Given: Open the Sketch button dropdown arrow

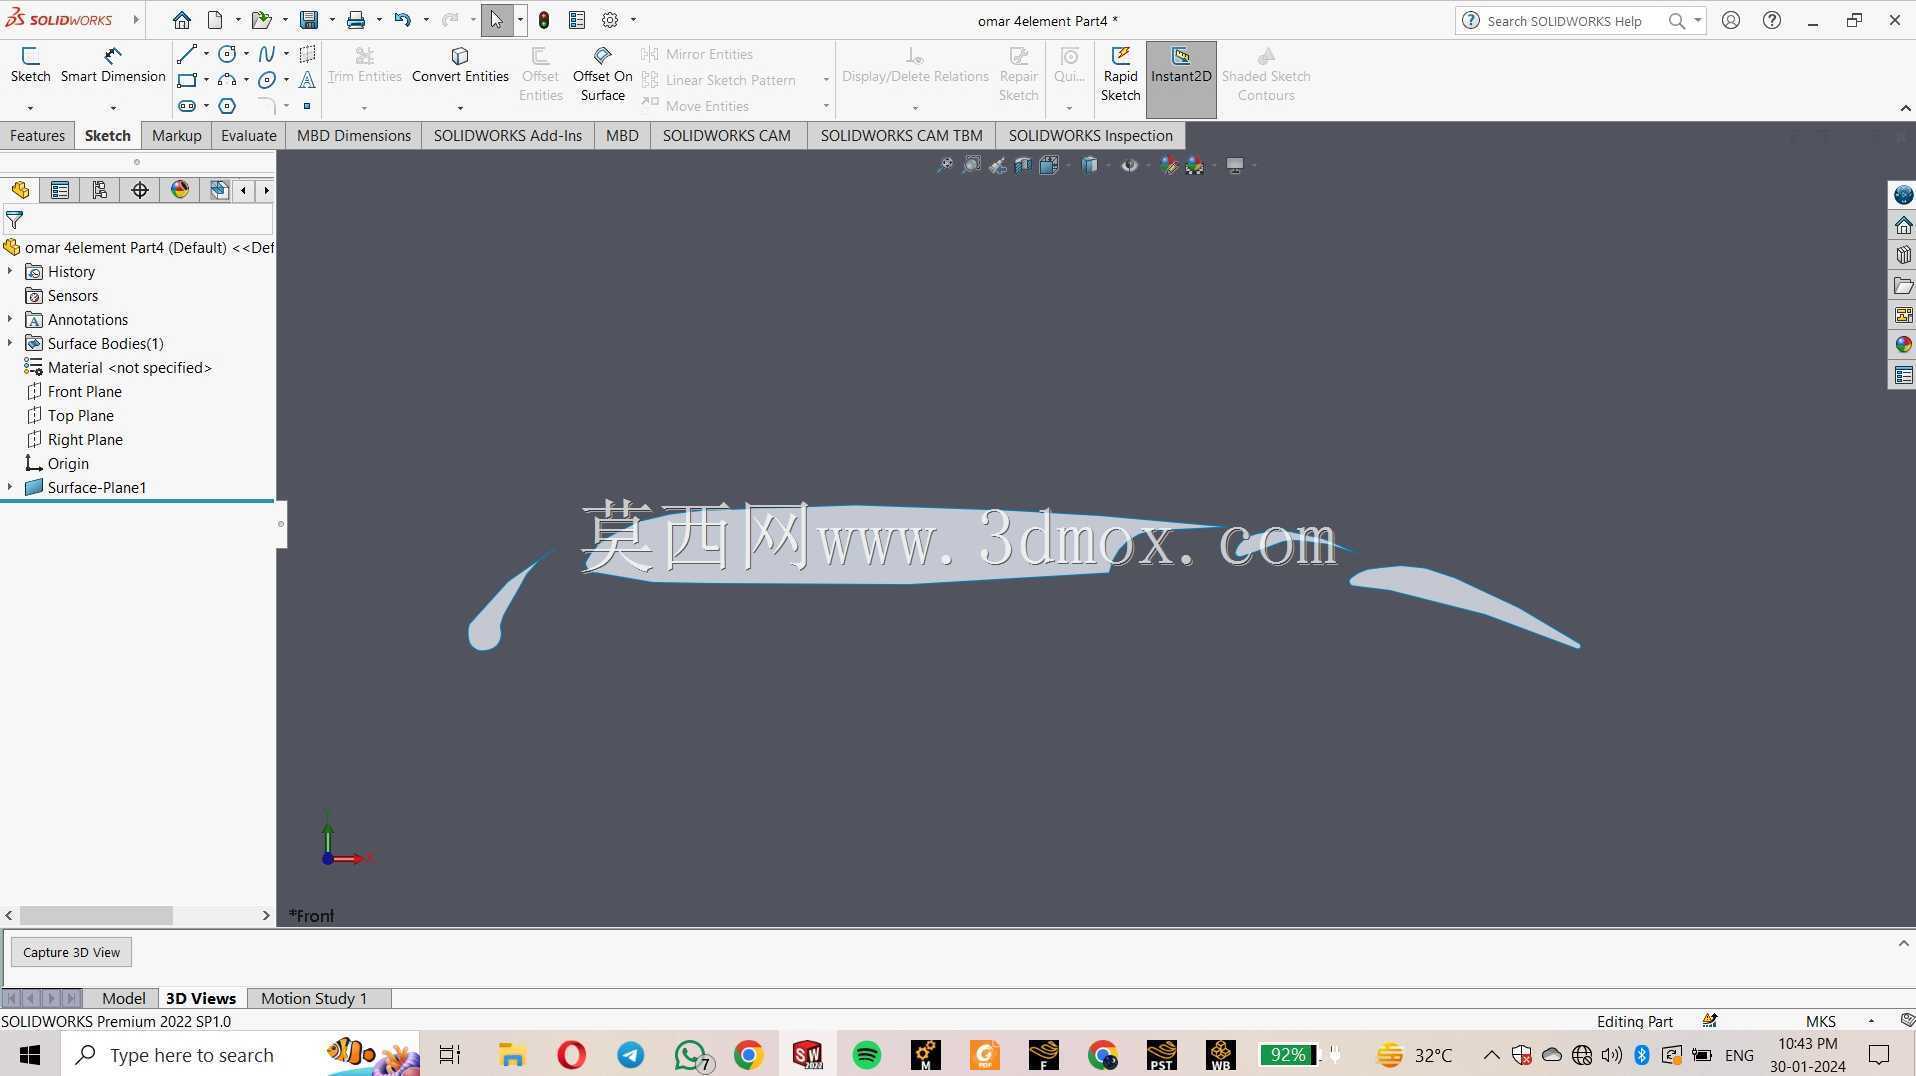Looking at the screenshot, I should (x=30, y=107).
